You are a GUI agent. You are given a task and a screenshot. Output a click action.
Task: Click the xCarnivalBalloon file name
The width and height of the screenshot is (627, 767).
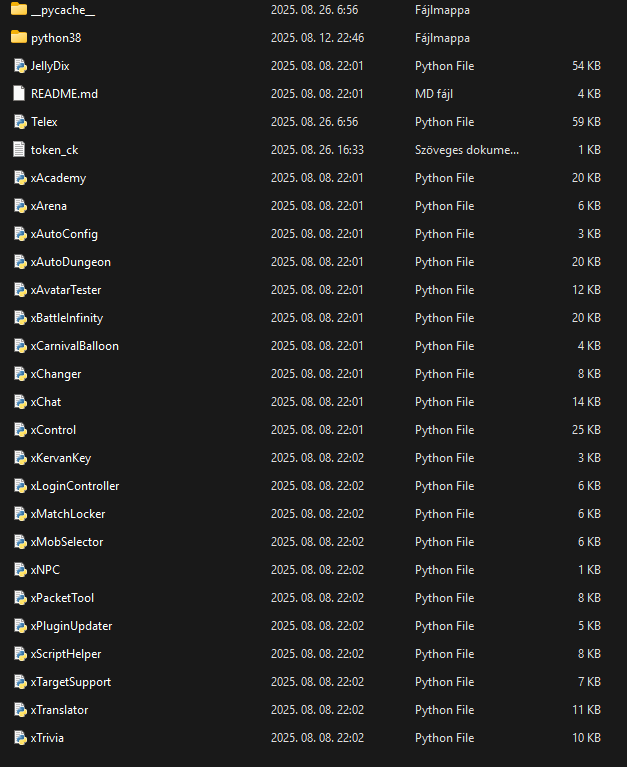[x=75, y=346]
